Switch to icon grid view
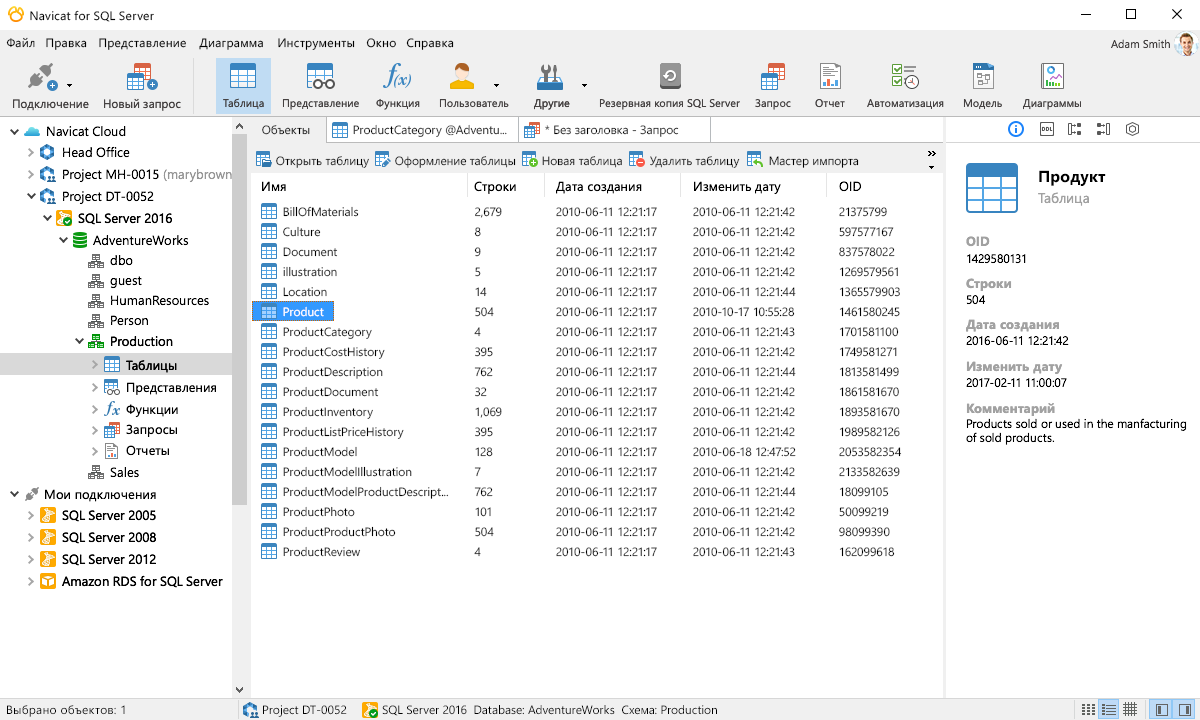 click(1089, 710)
